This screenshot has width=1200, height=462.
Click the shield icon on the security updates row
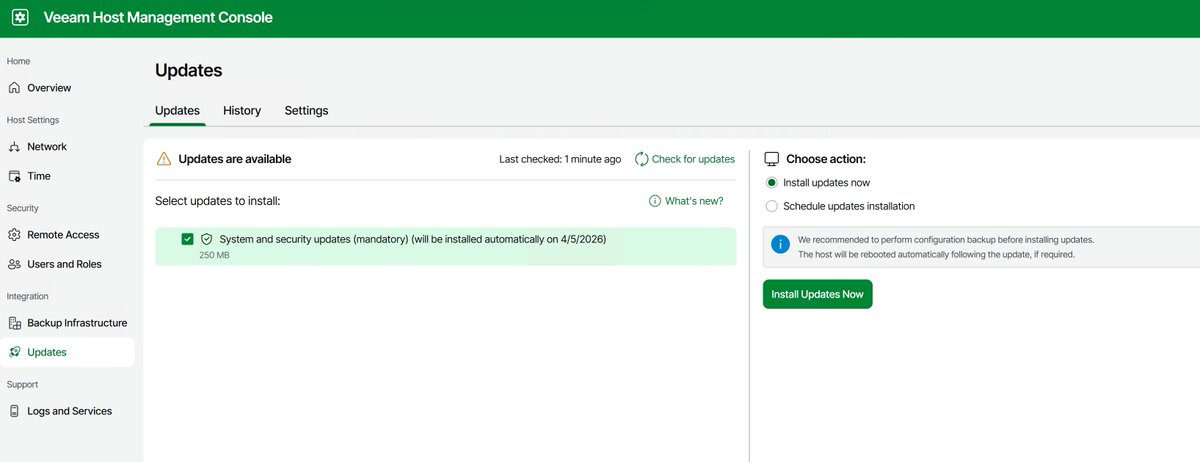[x=207, y=240]
